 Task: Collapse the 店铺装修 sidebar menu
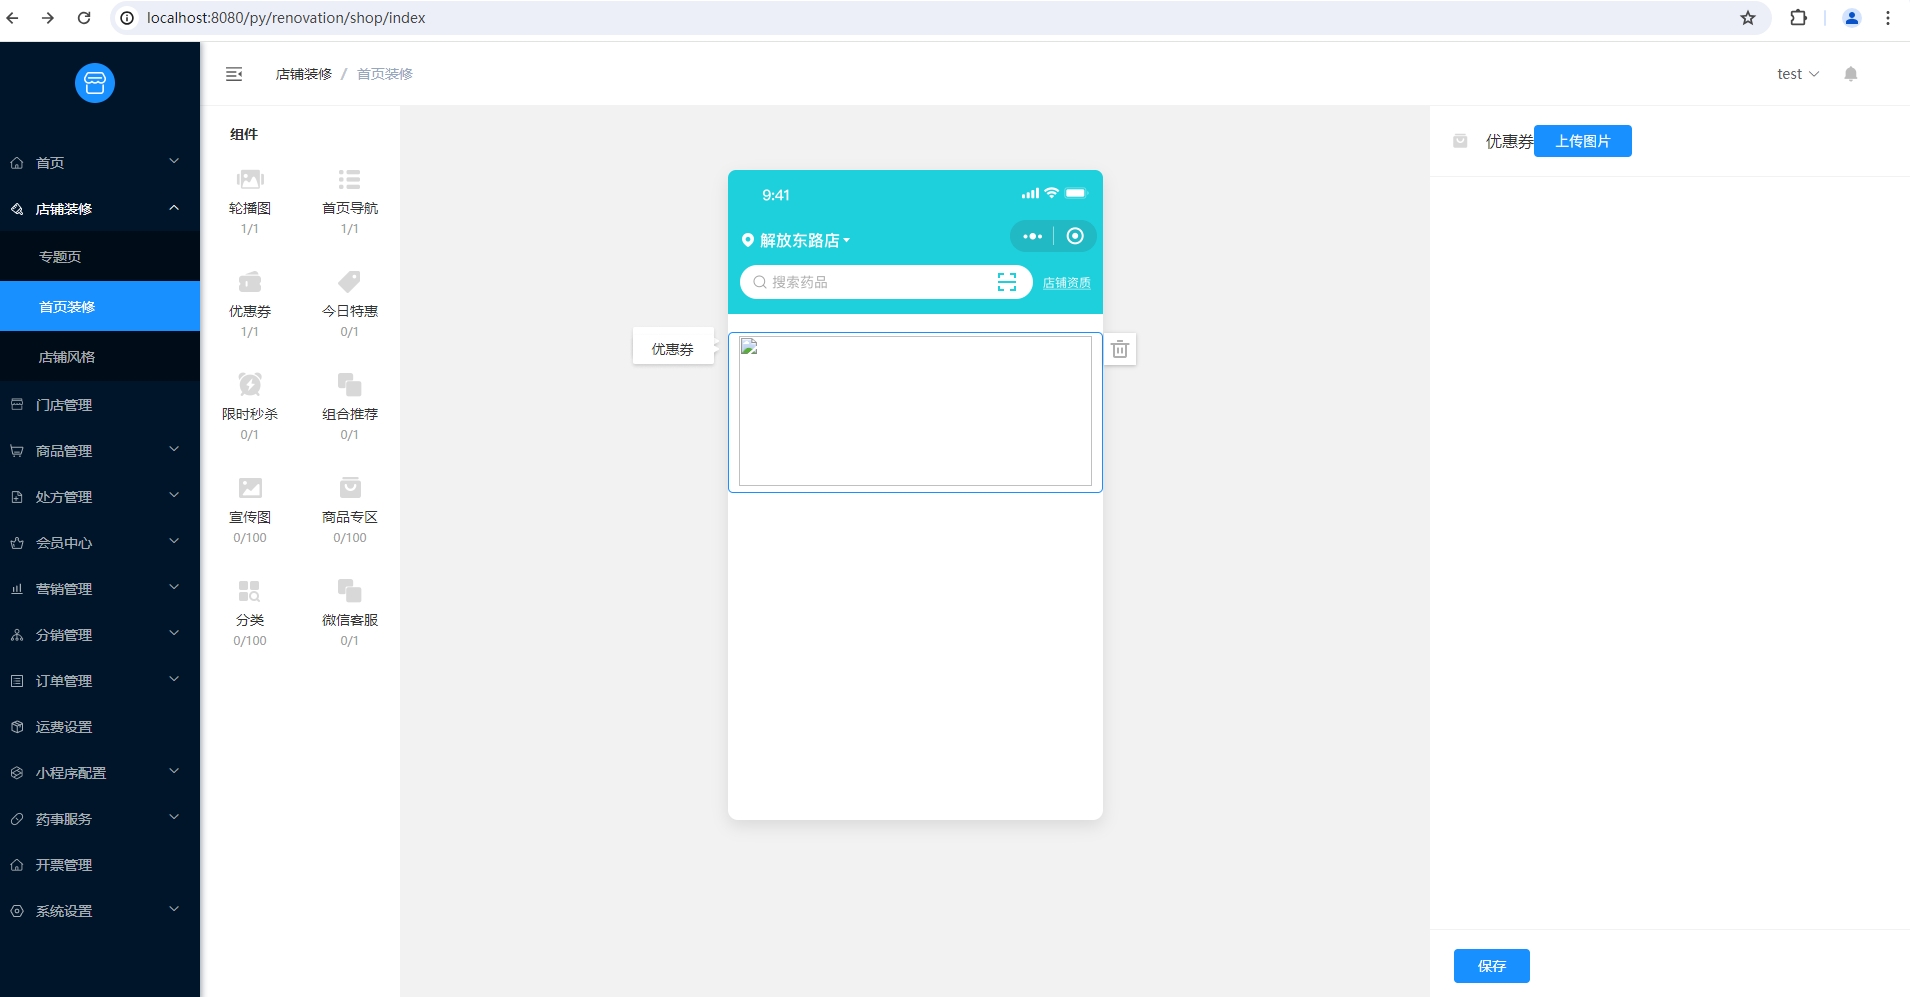[100, 209]
